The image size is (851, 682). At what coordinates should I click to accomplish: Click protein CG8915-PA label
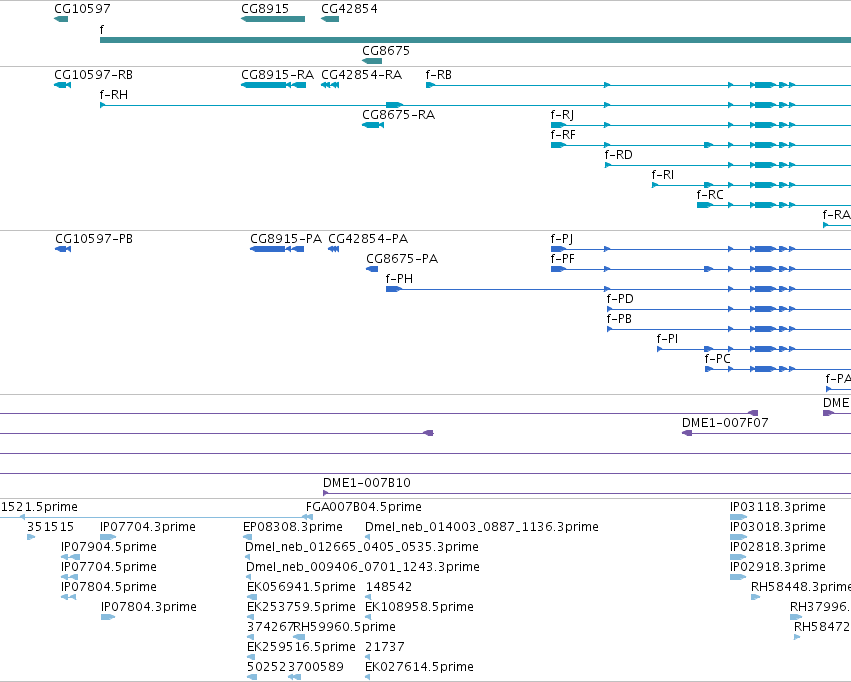286,239
